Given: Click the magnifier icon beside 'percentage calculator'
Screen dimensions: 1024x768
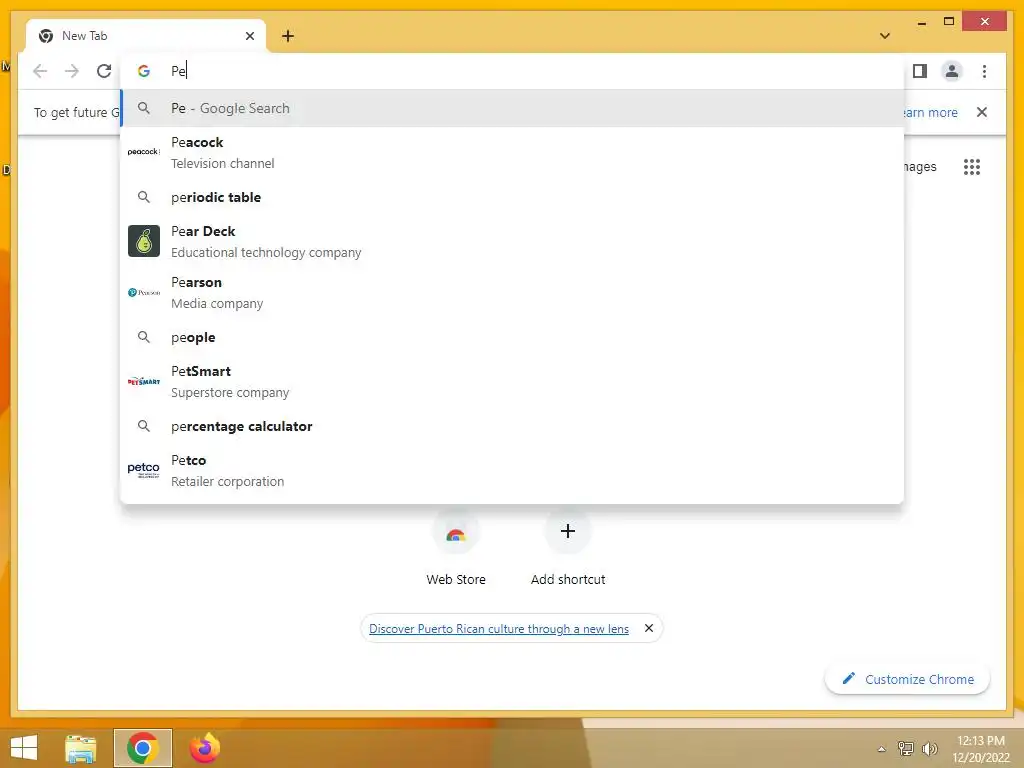Looking at the screenshot, I should coord(144,426).
